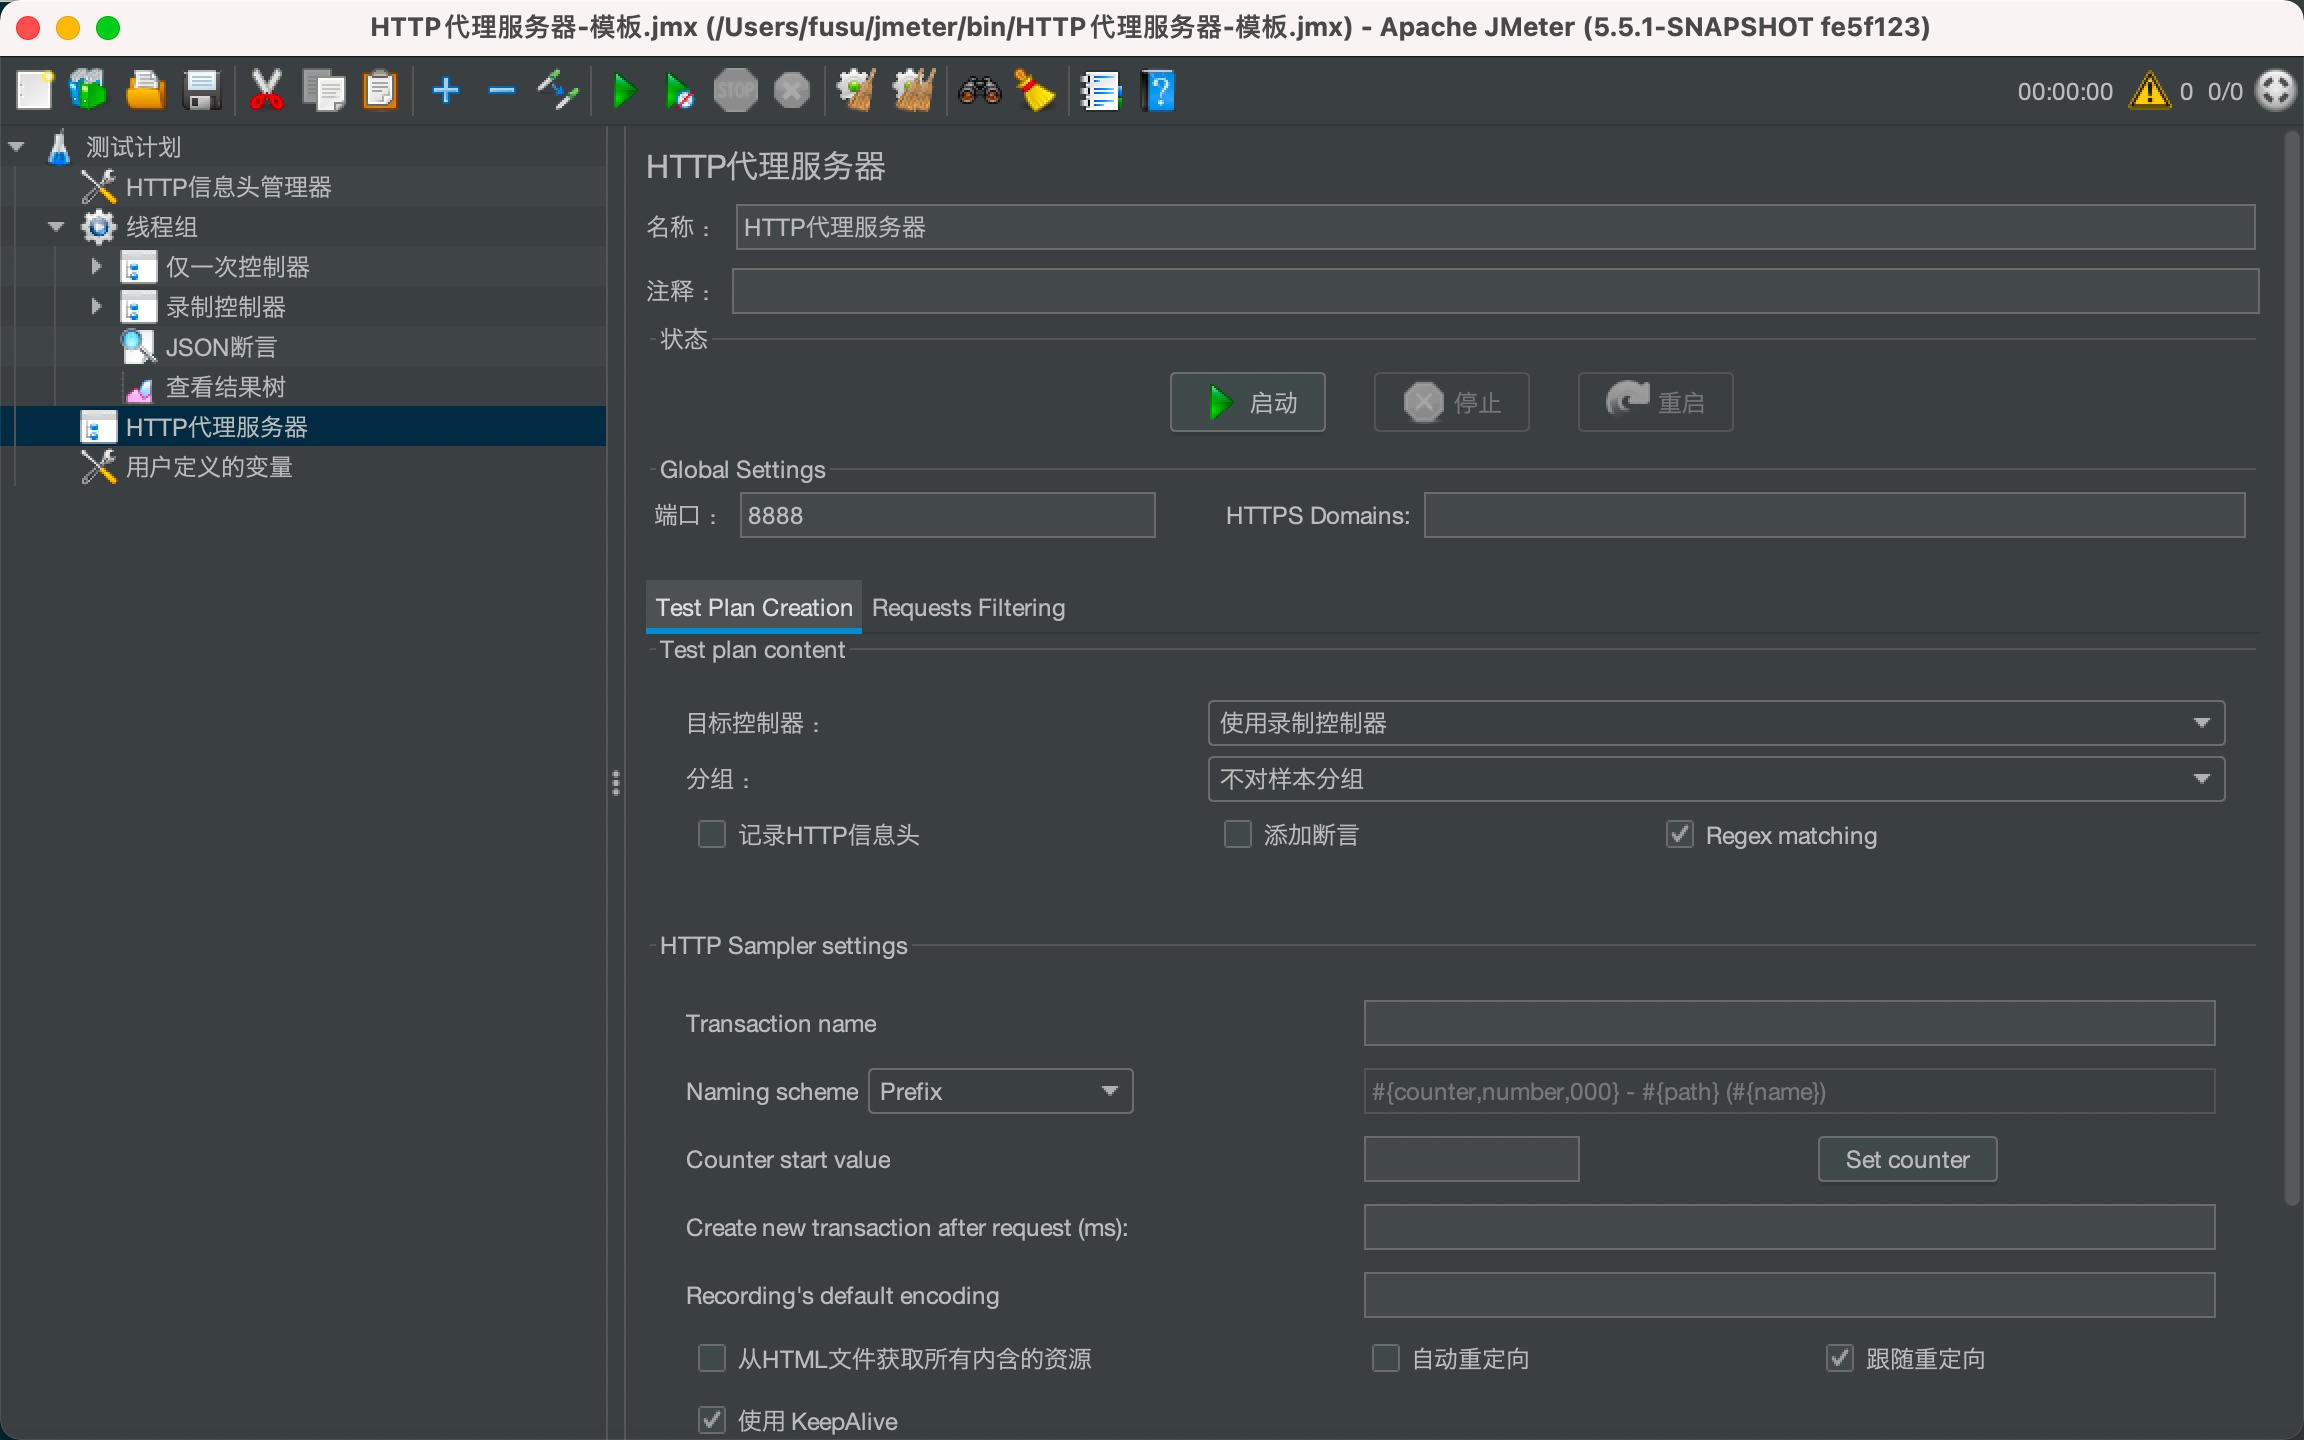Enable the 记录HTTP信息头 checkbox
Viewport: 2304px width, 1440px height.
pos(712,834)
